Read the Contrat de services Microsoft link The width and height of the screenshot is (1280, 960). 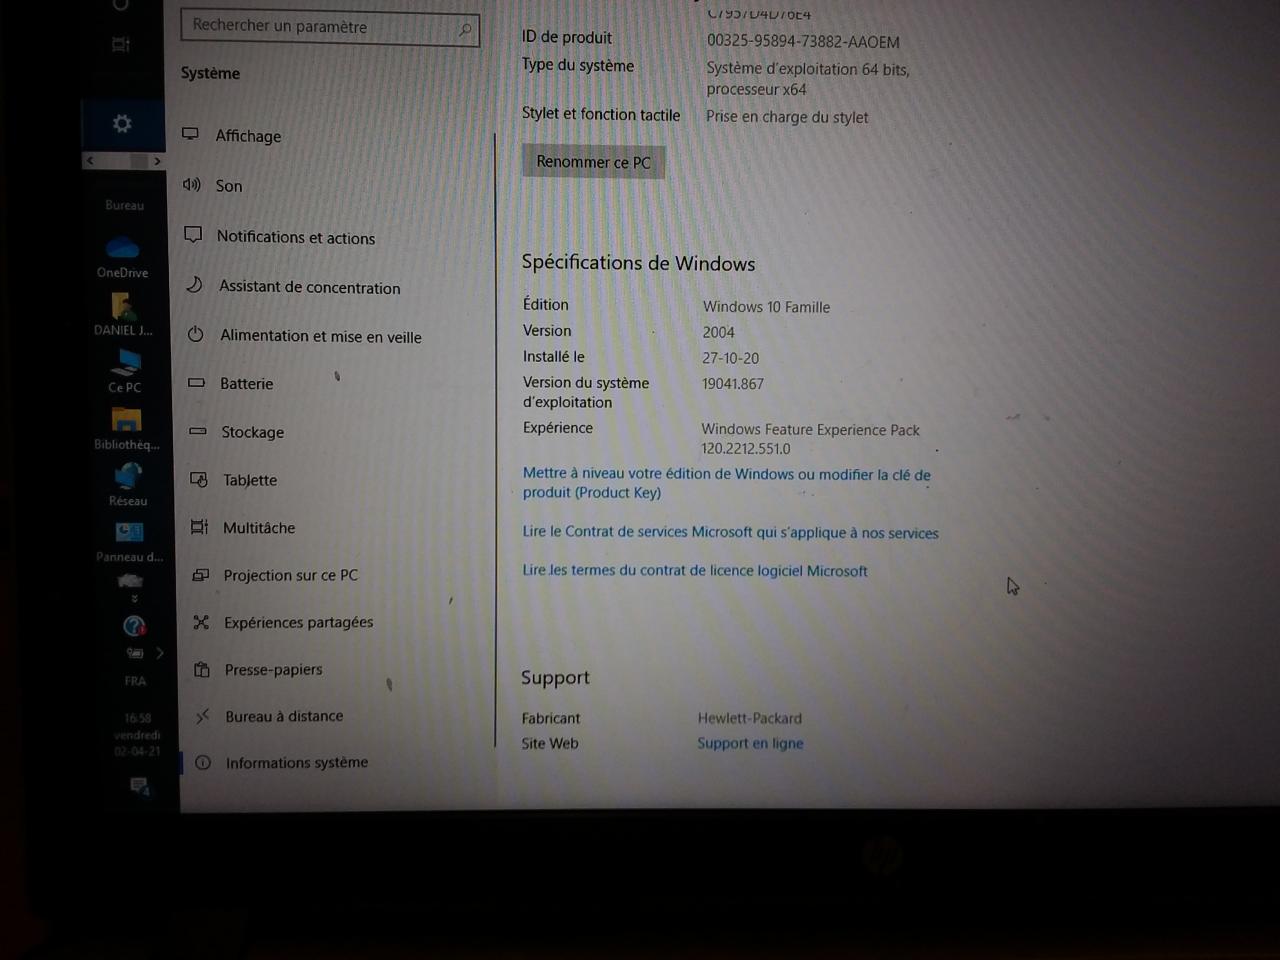coord(730,532)
